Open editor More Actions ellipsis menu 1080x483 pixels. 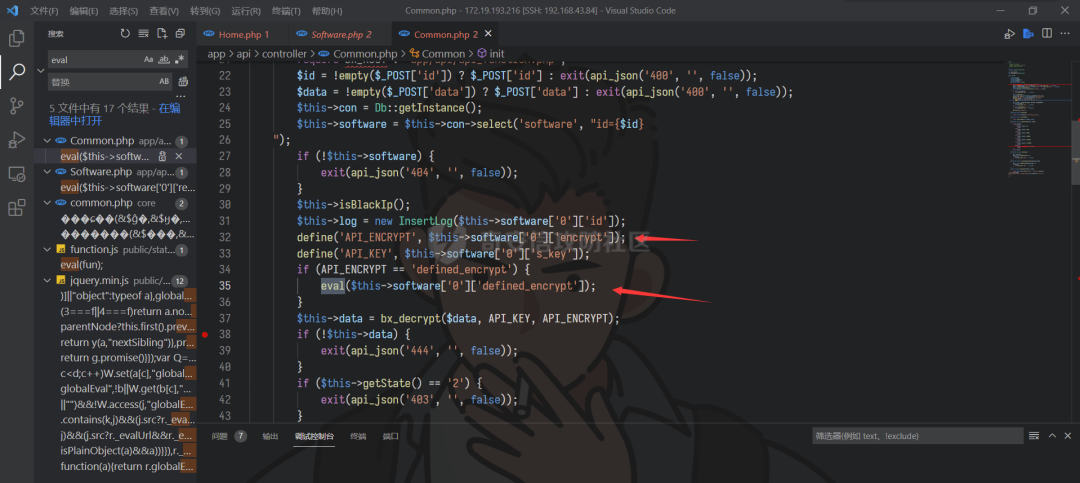[1066, 34]
